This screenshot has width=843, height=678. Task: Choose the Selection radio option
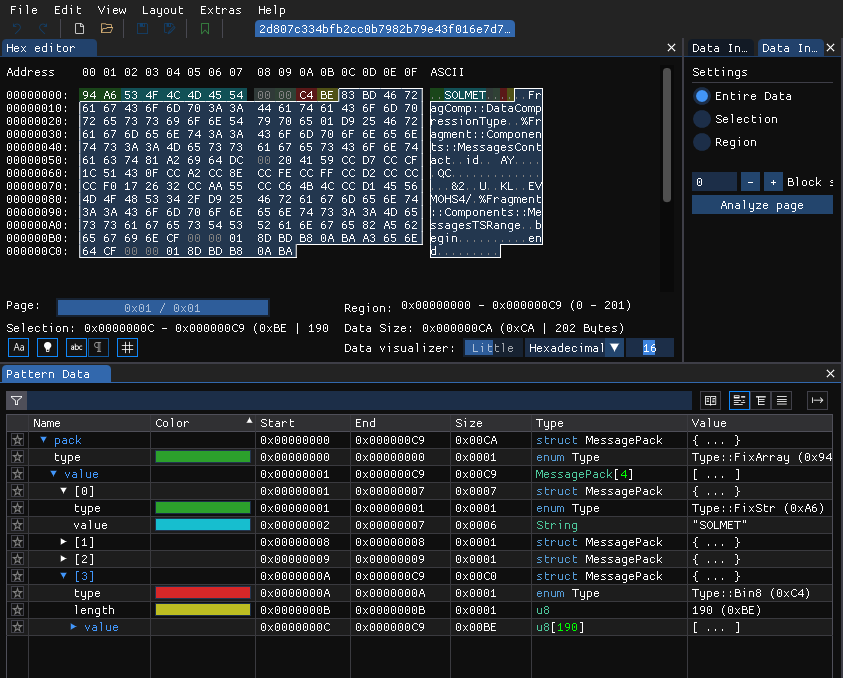(702, 119)
